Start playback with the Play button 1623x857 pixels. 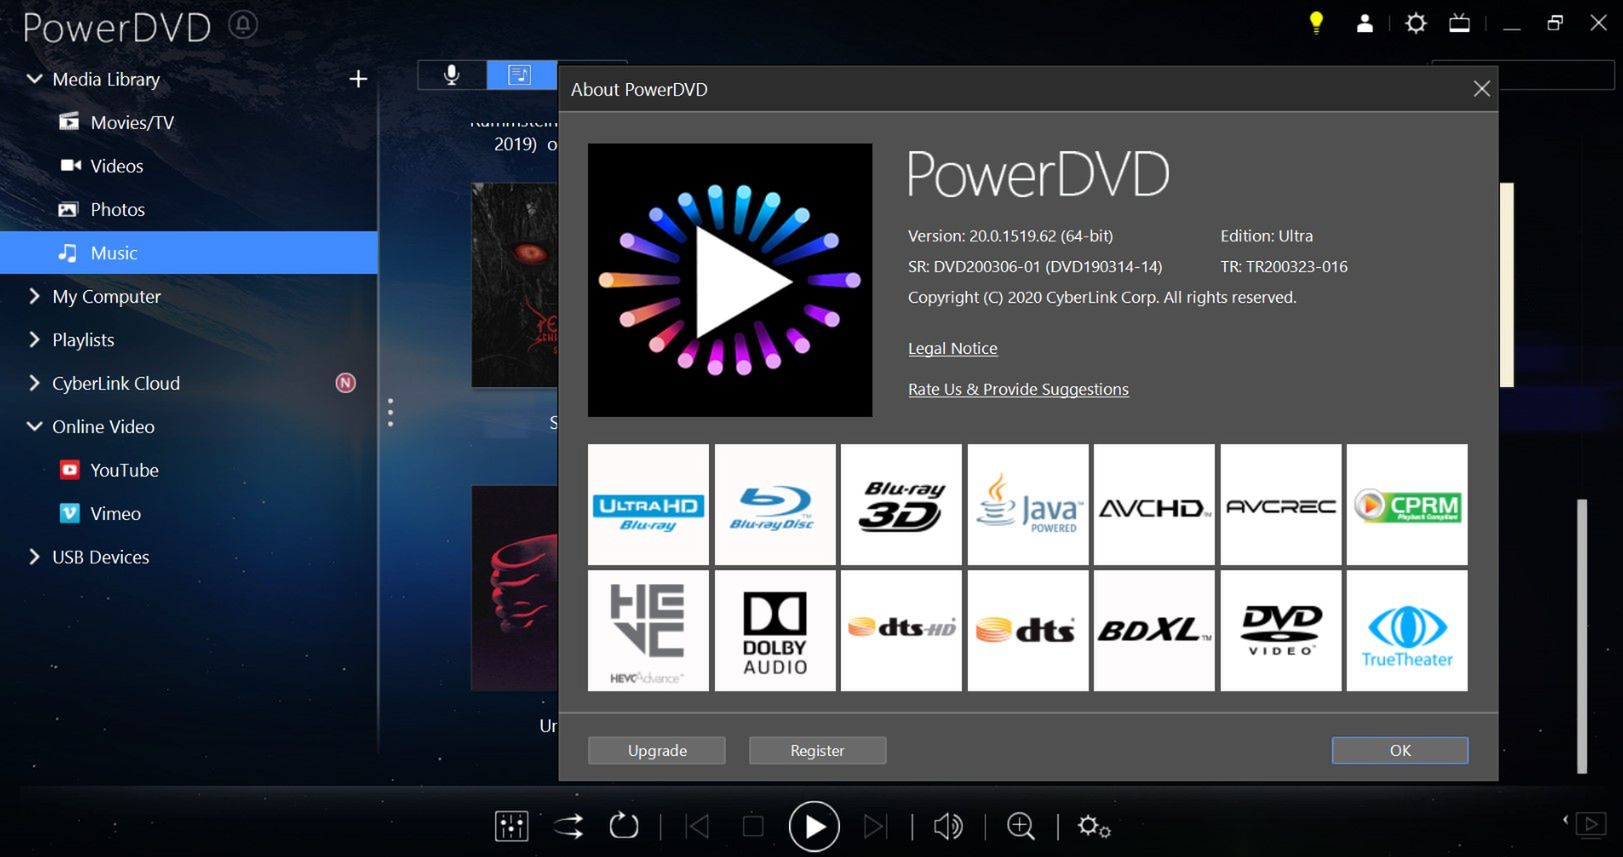814,826
